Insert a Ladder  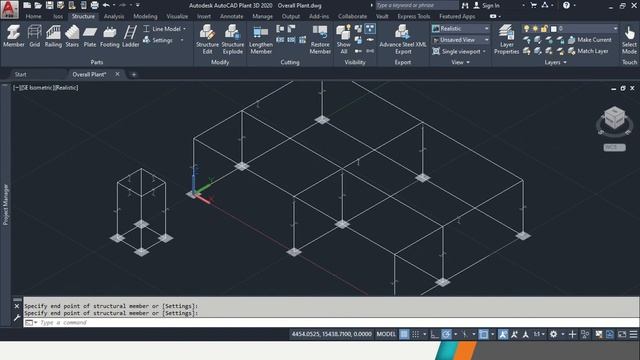tap(131, 36)
